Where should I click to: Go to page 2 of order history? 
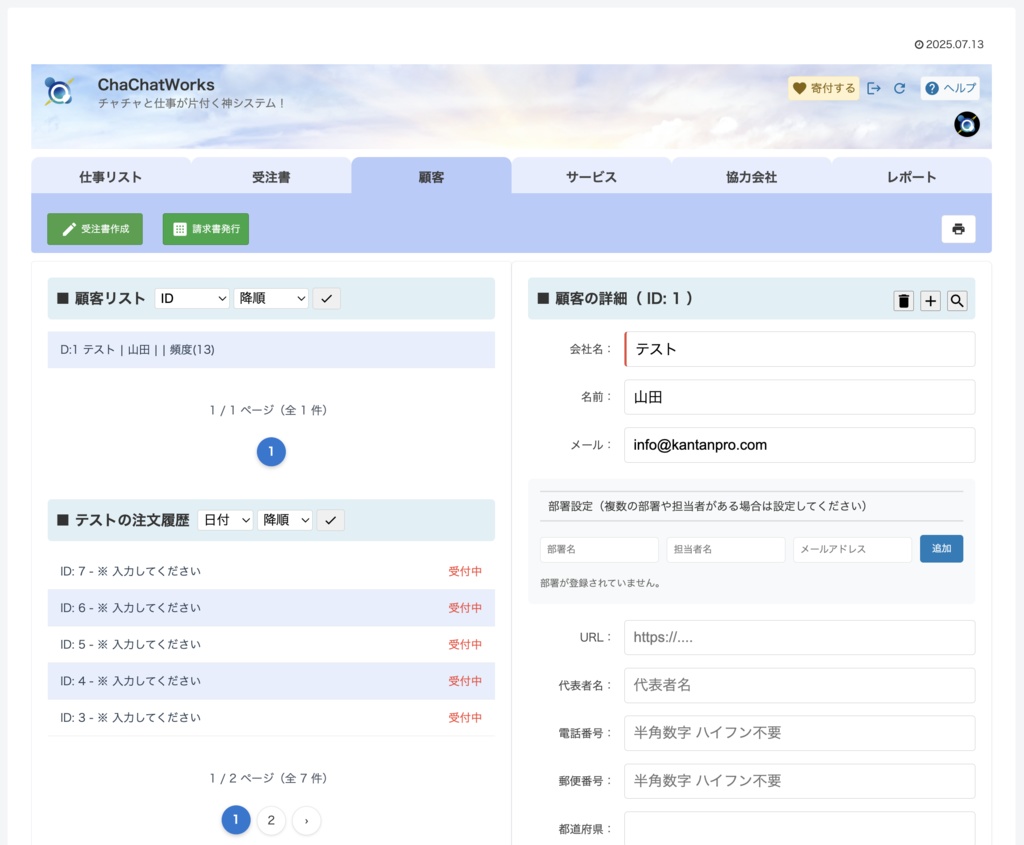coord(271,820)
